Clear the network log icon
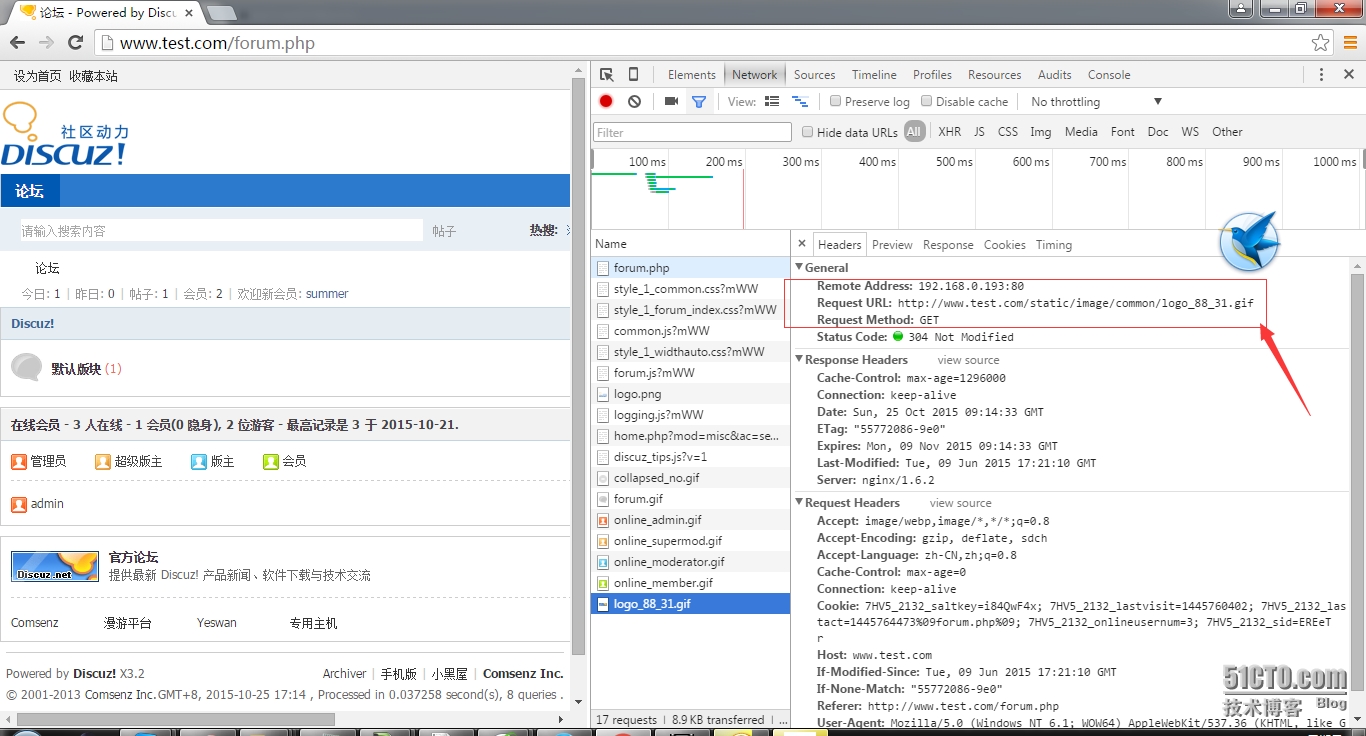1366x736 pixels. pyautogui.click(x=634, y=101)
